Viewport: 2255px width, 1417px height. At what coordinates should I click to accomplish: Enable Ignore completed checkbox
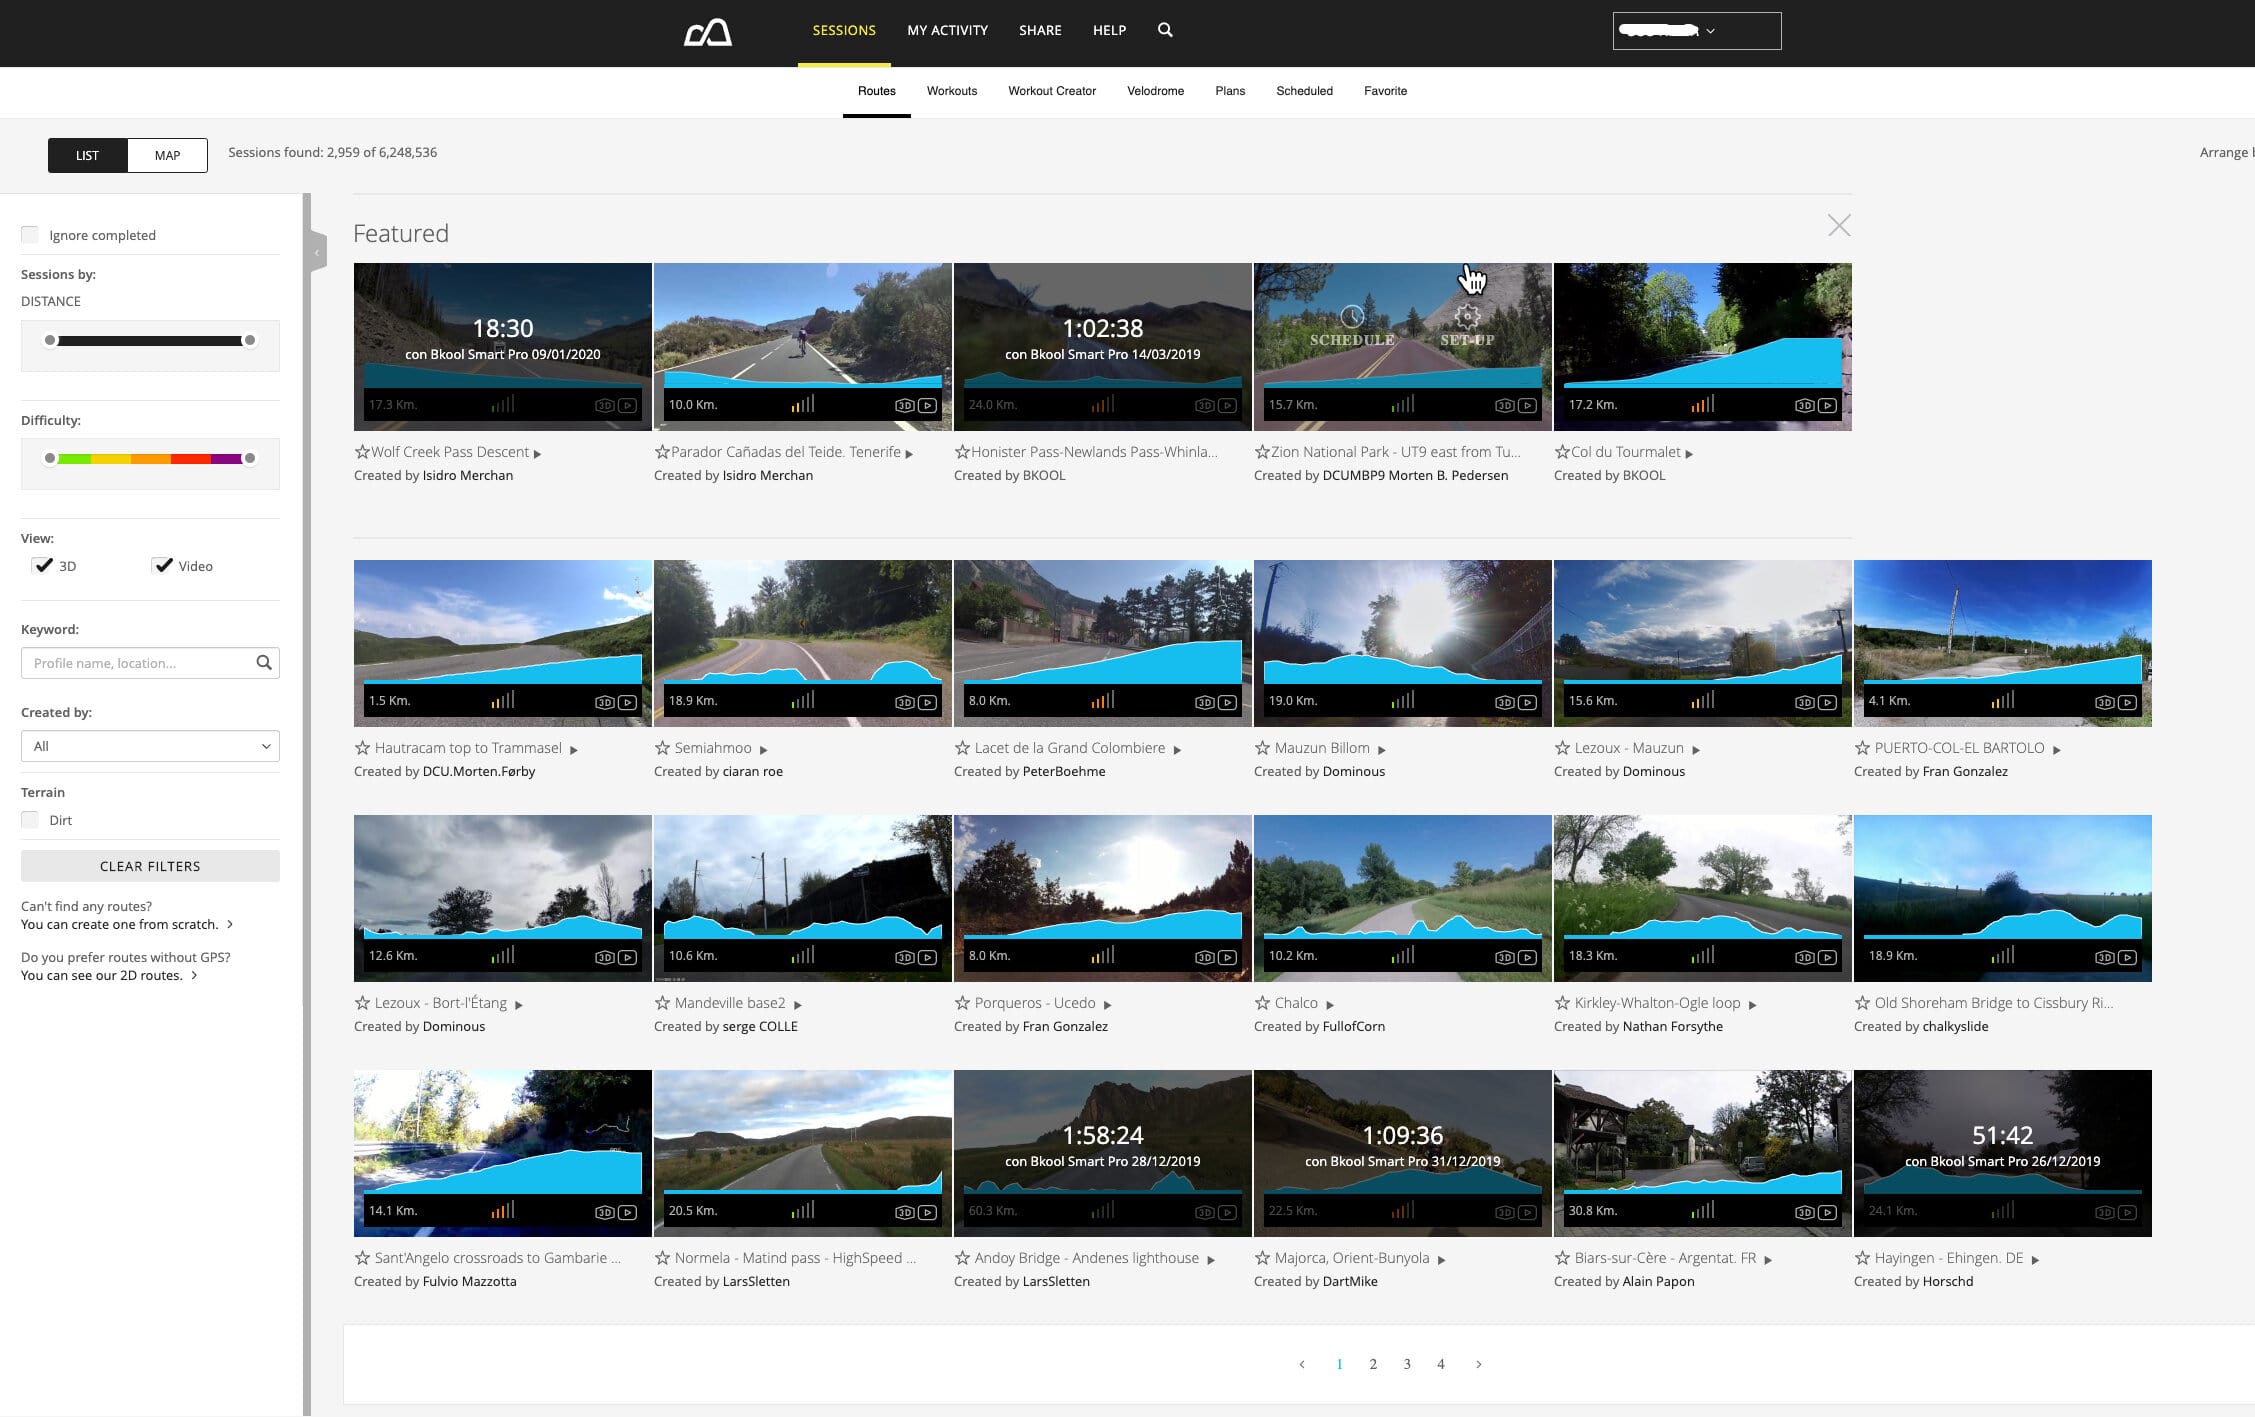pos(30,235)
